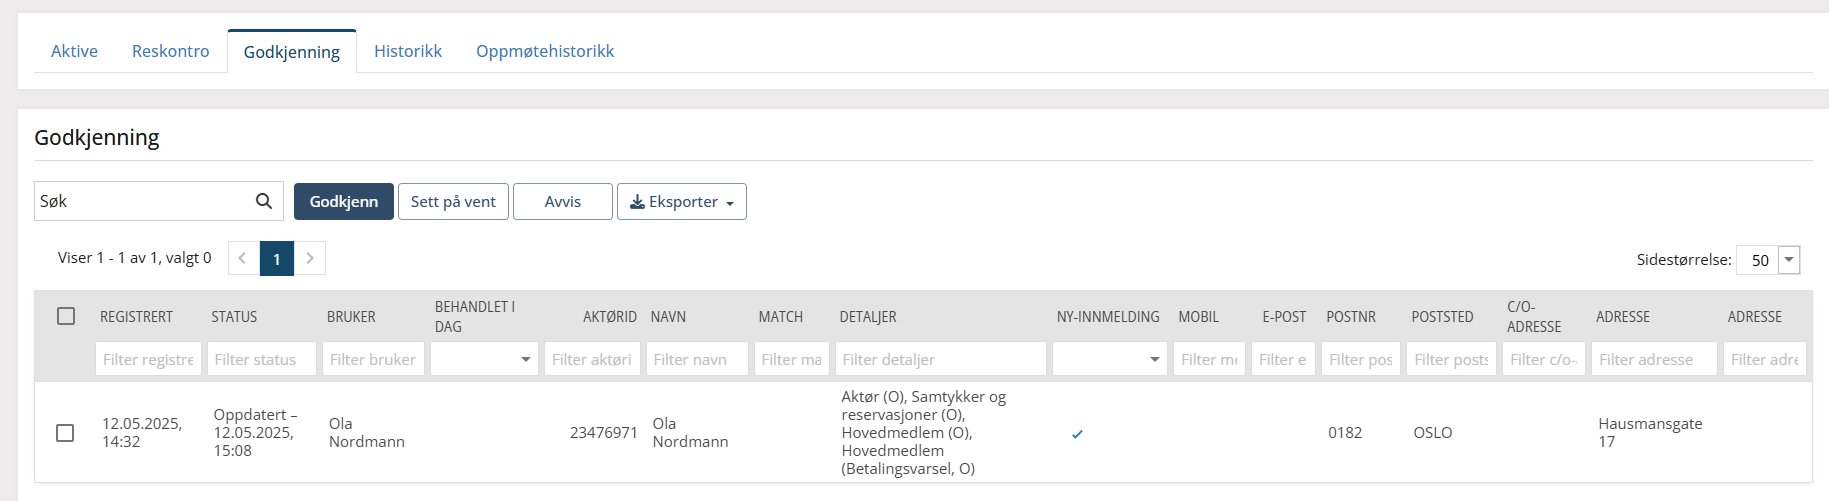Go to next page arrow
The height and width of the screenshot is (501, 1829).
[x=310, y=258]
